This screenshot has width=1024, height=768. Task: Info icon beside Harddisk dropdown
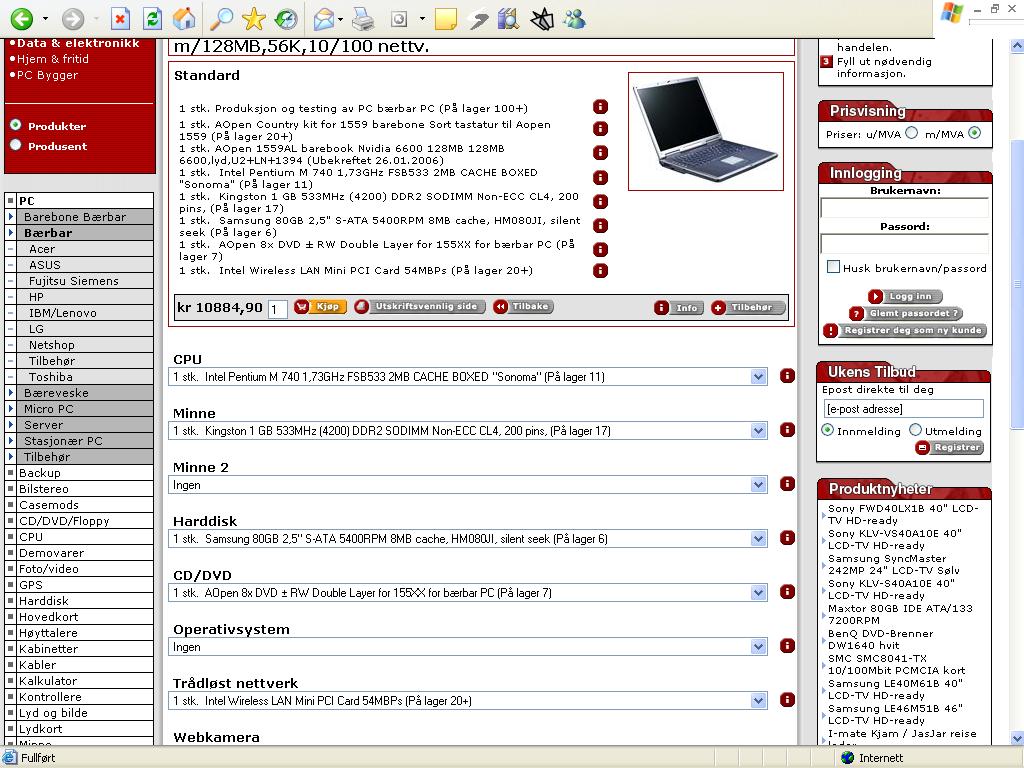point(788,537)
